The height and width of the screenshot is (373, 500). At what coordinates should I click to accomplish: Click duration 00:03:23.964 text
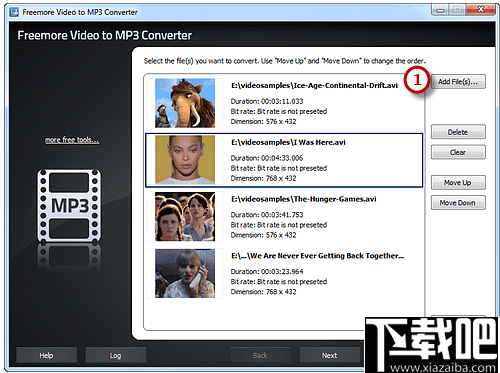click(x=267, y=271)
